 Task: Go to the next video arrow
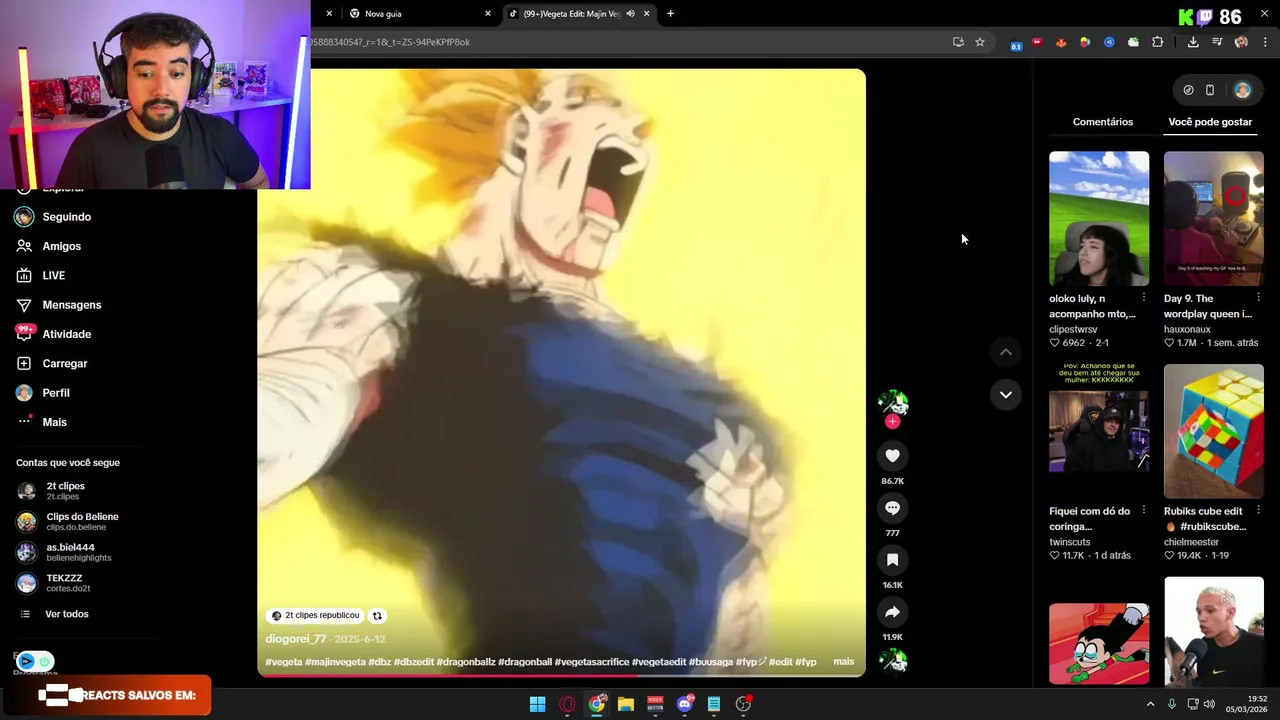(x=1006, y=394)
